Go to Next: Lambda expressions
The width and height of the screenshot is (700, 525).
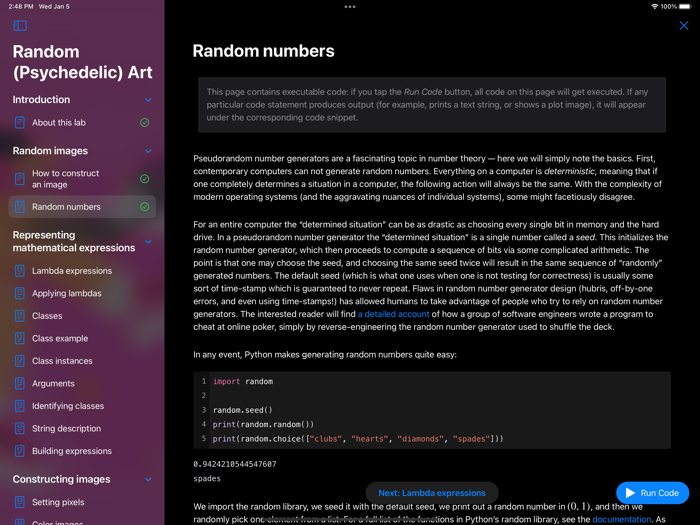click(432, 493)
